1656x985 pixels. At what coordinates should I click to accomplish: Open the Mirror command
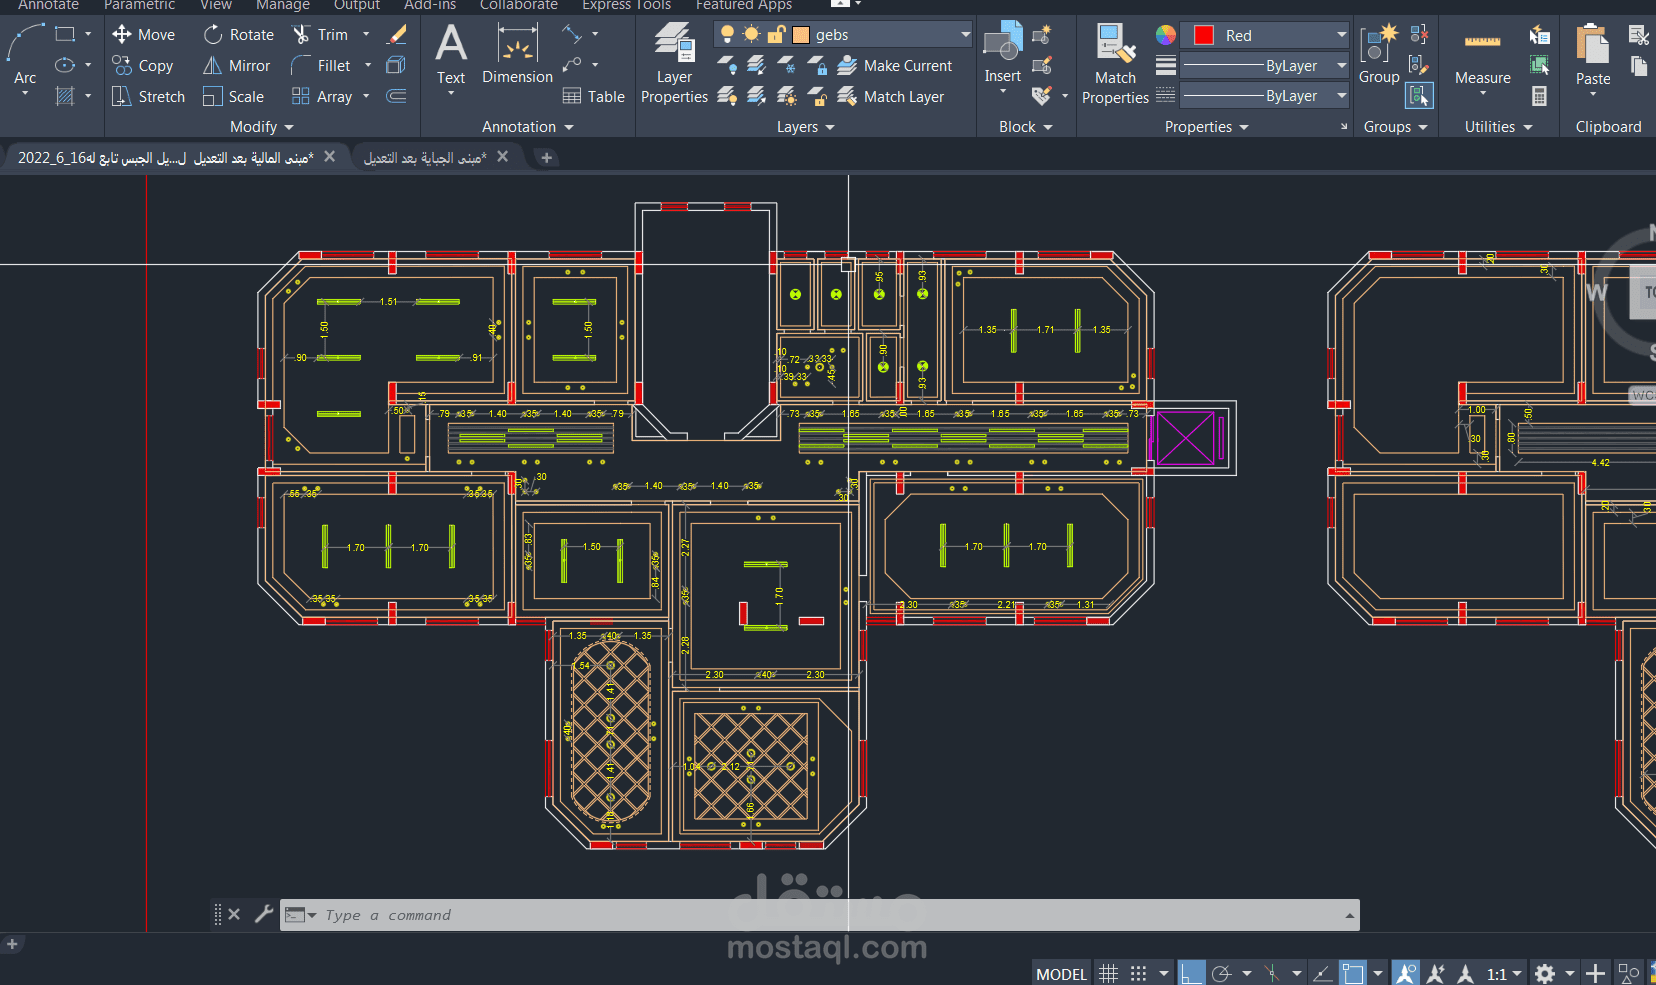click(x=236, y=65)
